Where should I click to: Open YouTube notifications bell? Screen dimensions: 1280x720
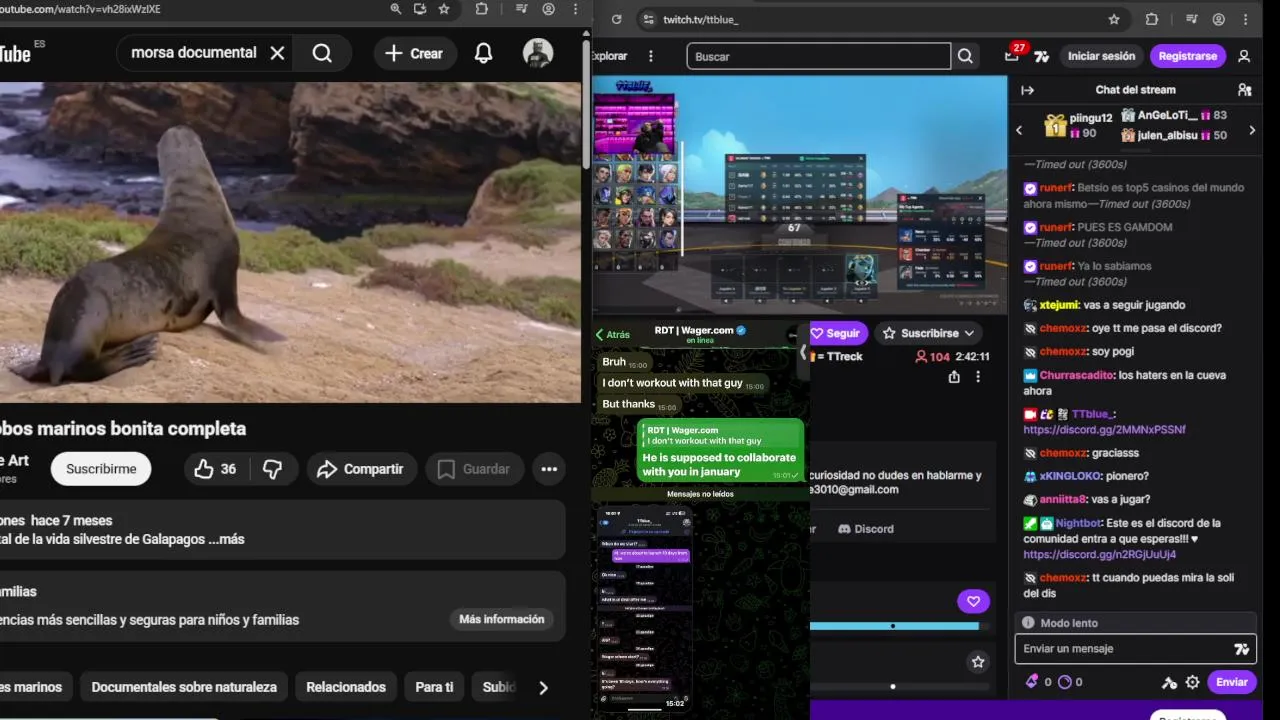(483, 53)
